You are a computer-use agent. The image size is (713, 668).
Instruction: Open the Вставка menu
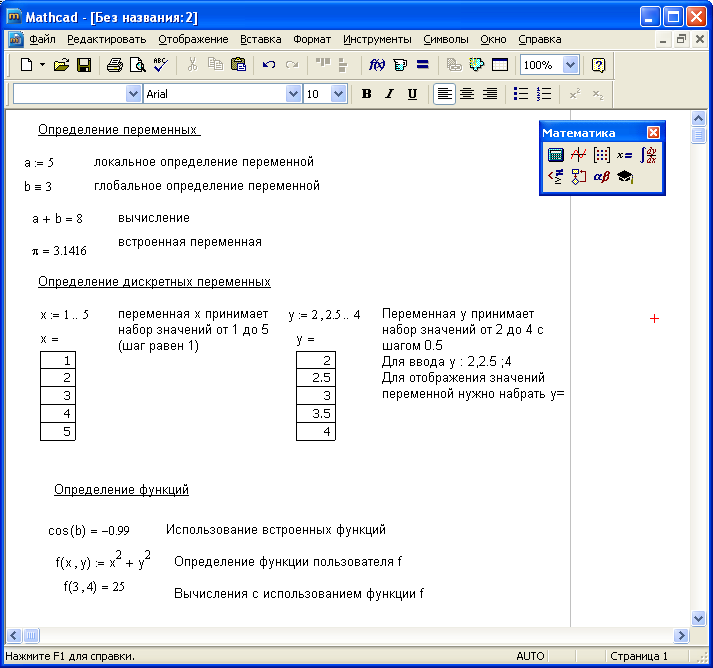tap(261, 40)
